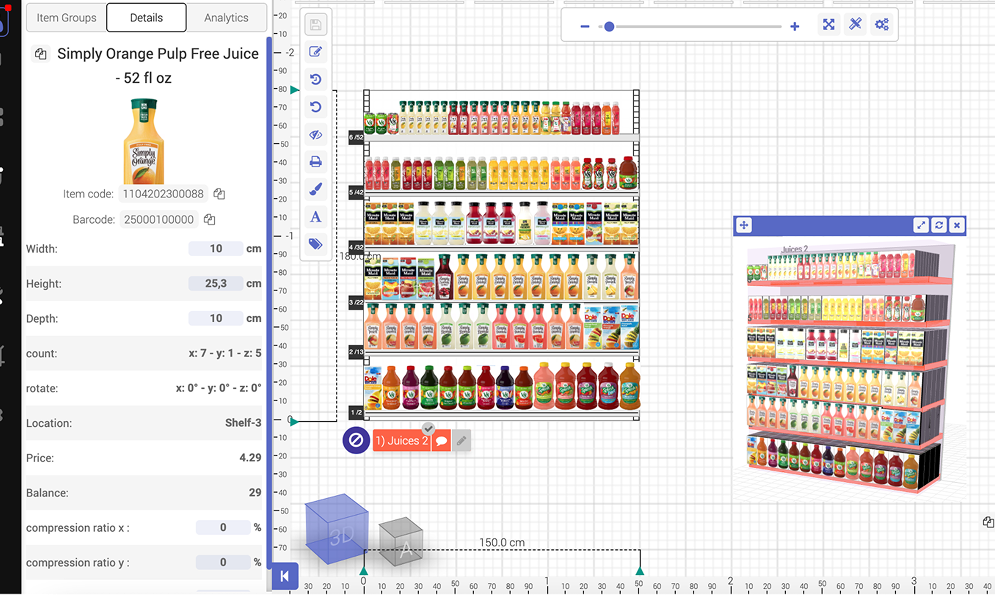This screenshot has width=995, height=595.
Task: Select shelf label 5 /42
Action: click(356, 192)
